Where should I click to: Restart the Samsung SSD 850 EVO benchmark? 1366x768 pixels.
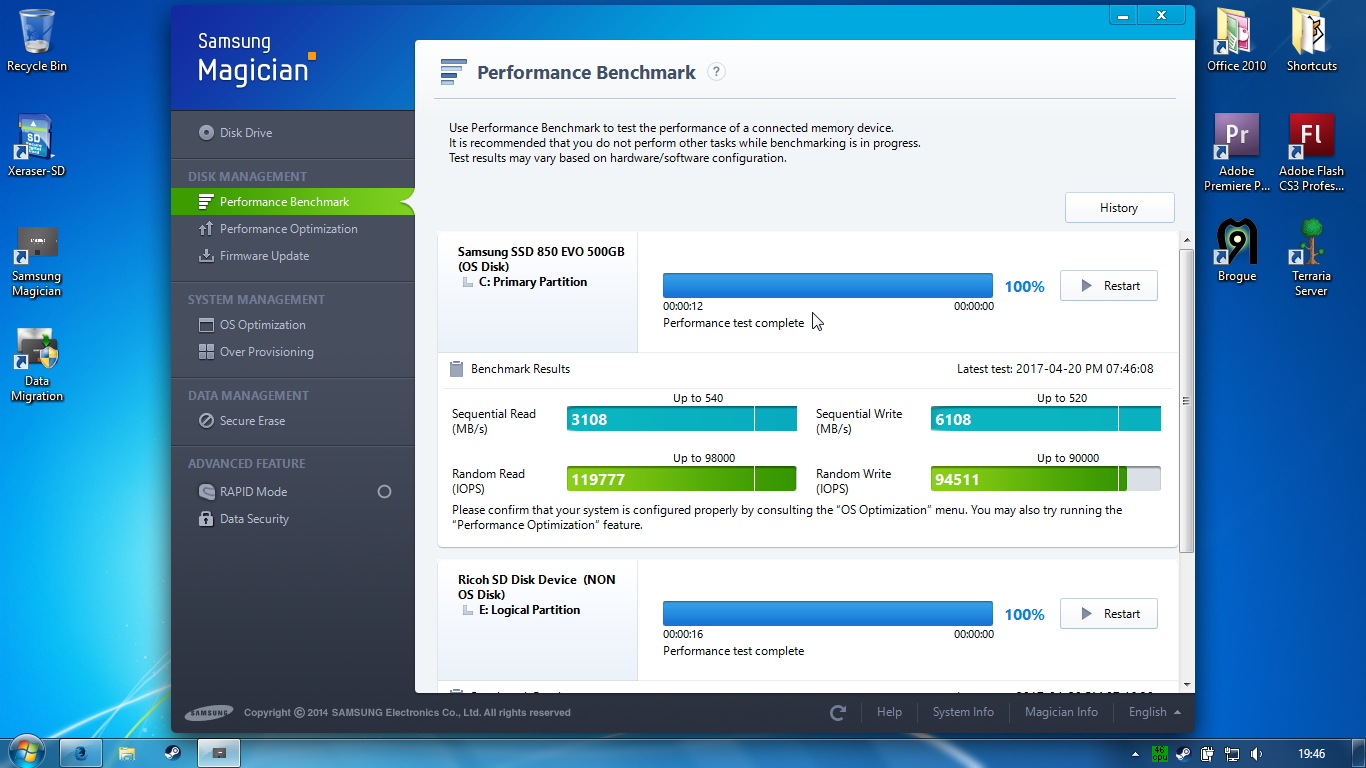pos(1108,286)
